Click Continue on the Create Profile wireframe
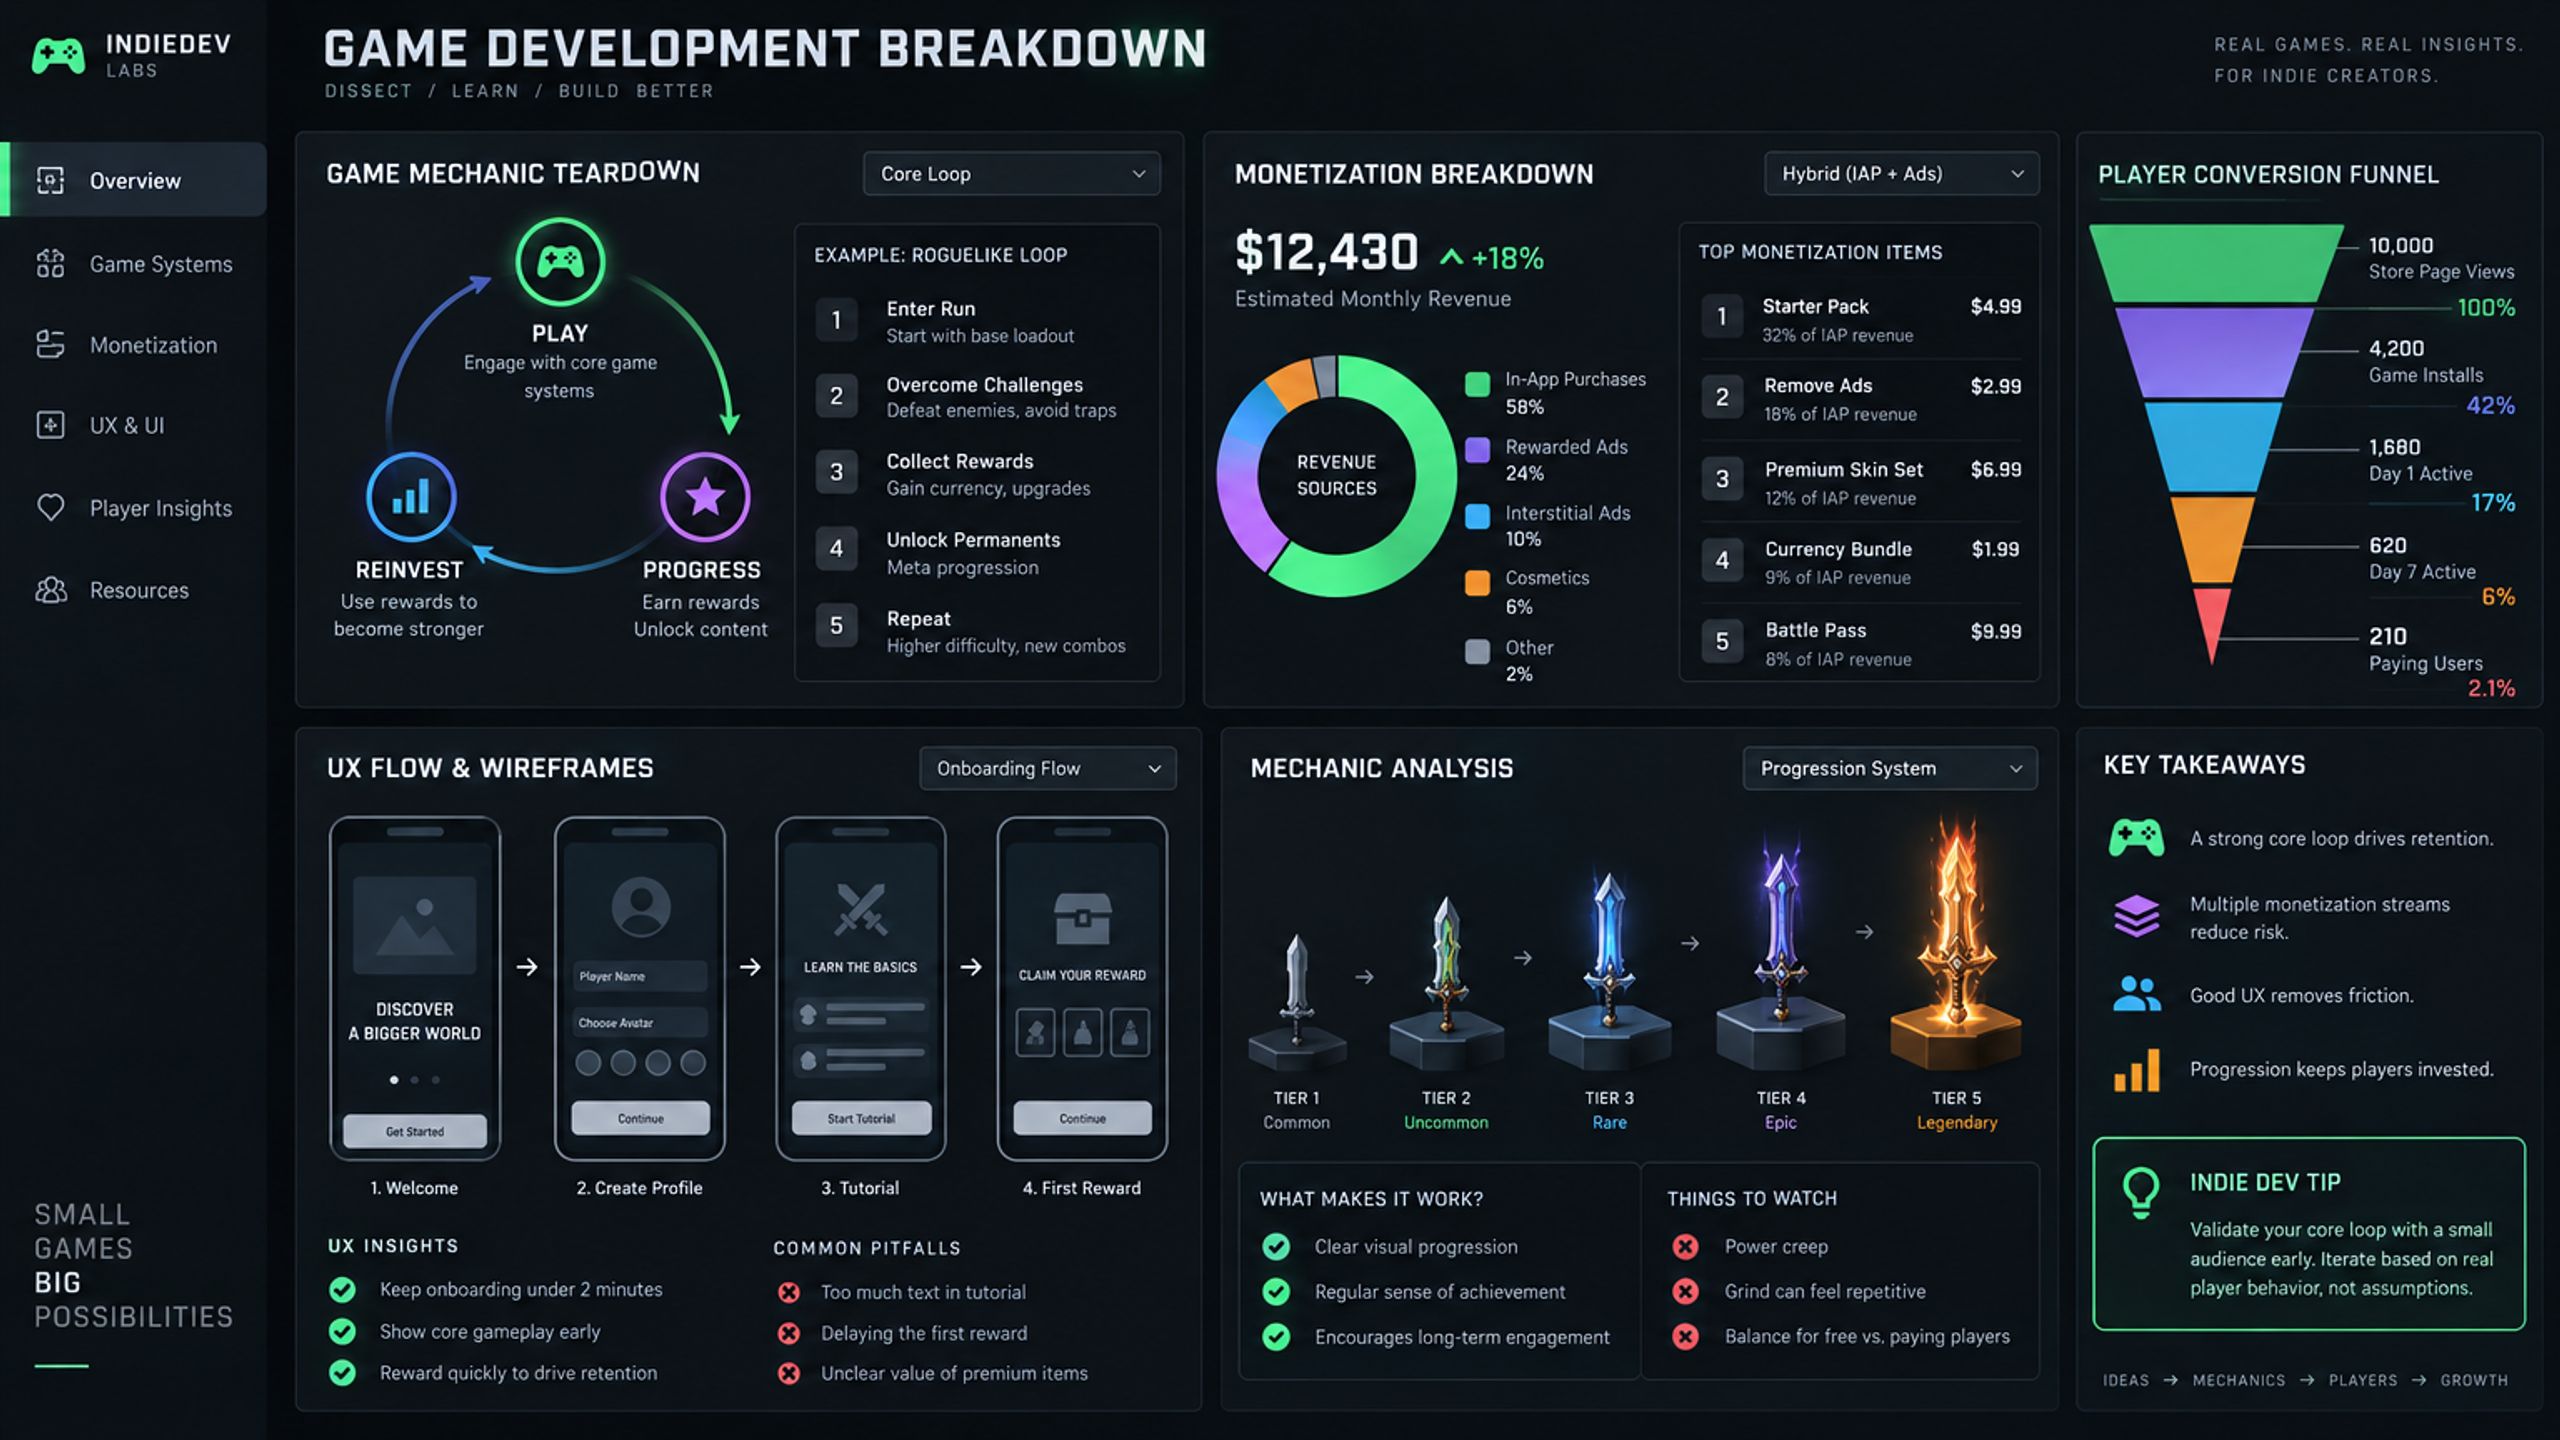Viewport: 2560px width, 1440px height. coord(640,1118)
